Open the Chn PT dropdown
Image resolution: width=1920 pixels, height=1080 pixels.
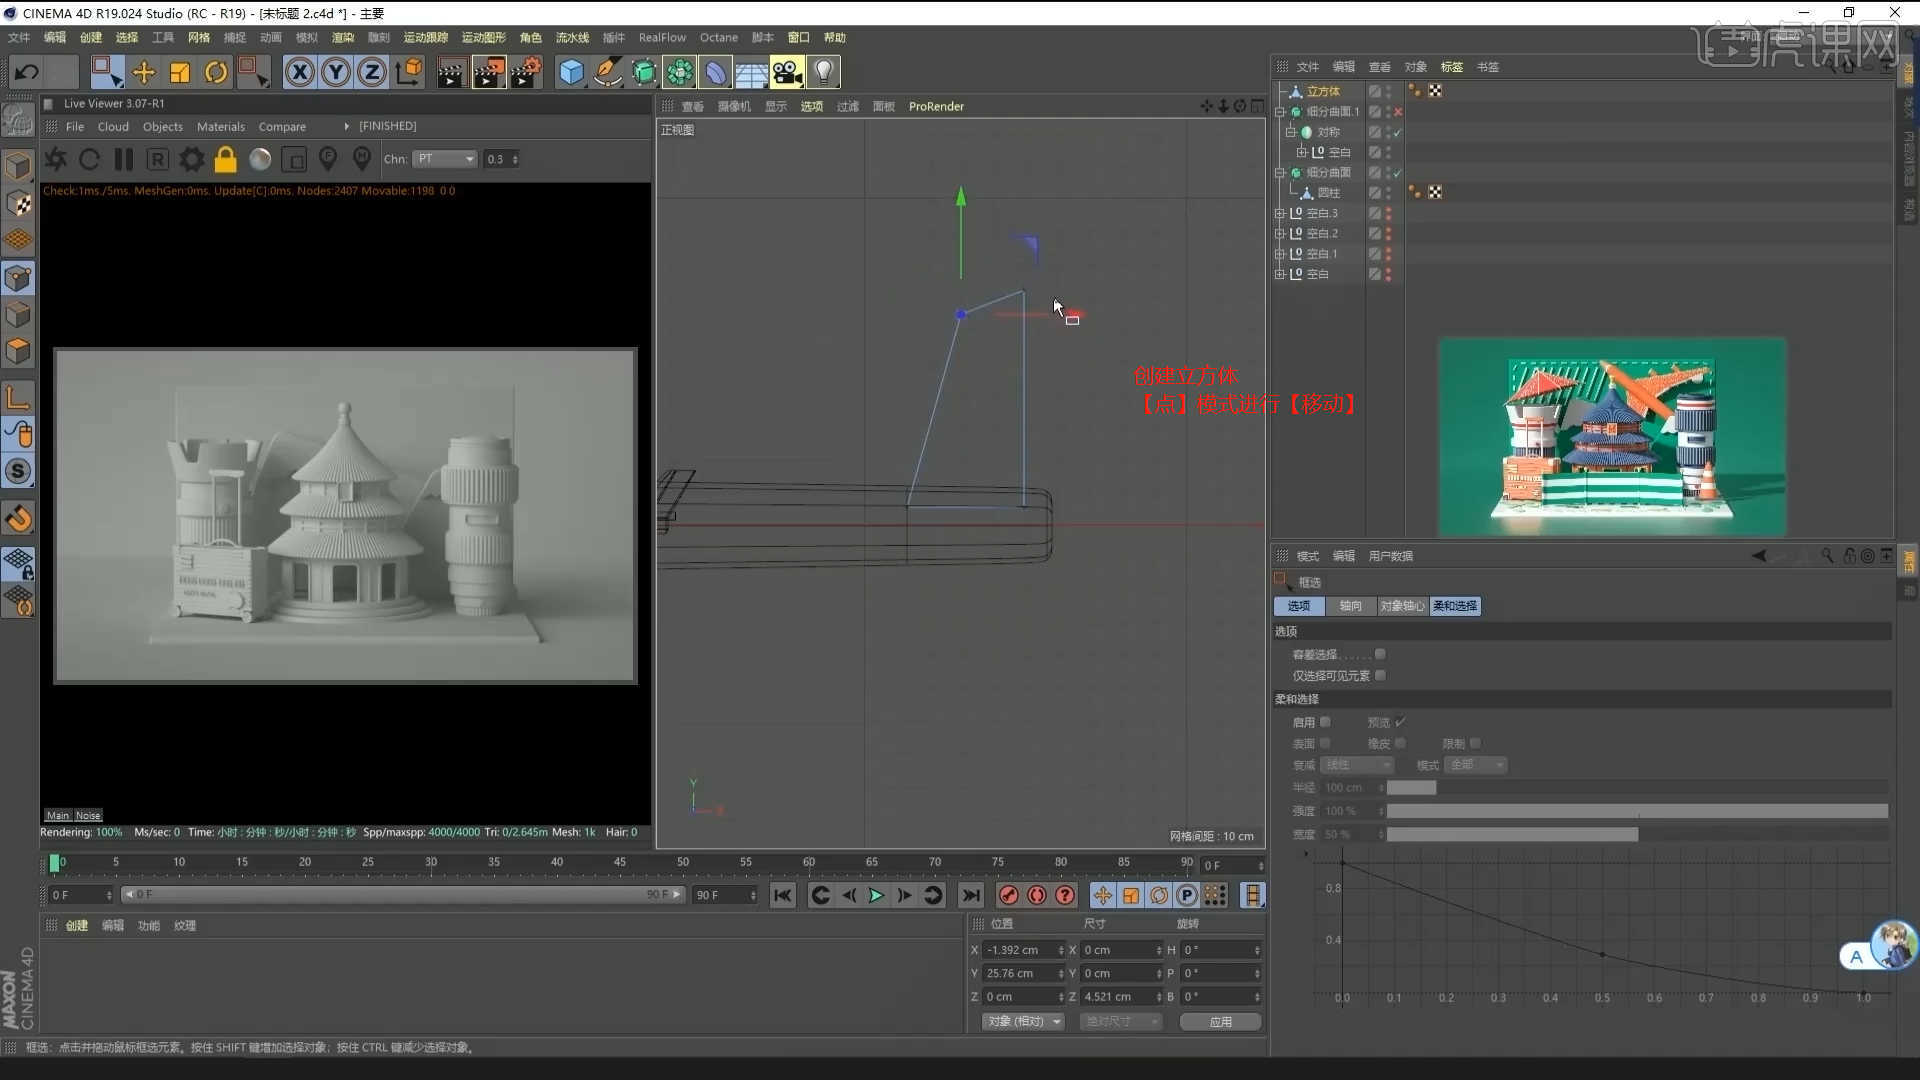(x=446, y=159)
